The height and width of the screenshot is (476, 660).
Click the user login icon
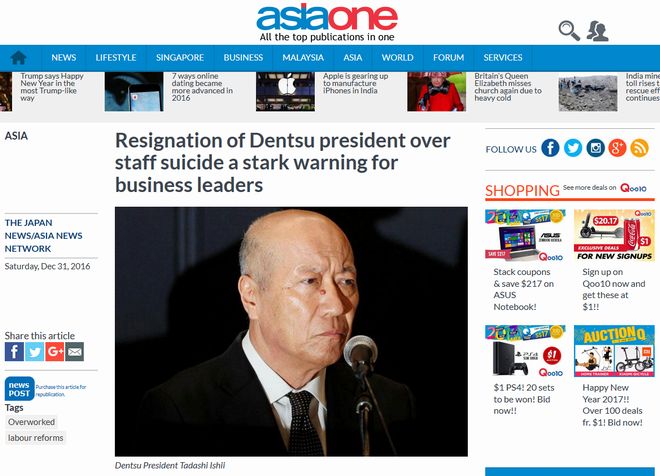tap(598, 31)
